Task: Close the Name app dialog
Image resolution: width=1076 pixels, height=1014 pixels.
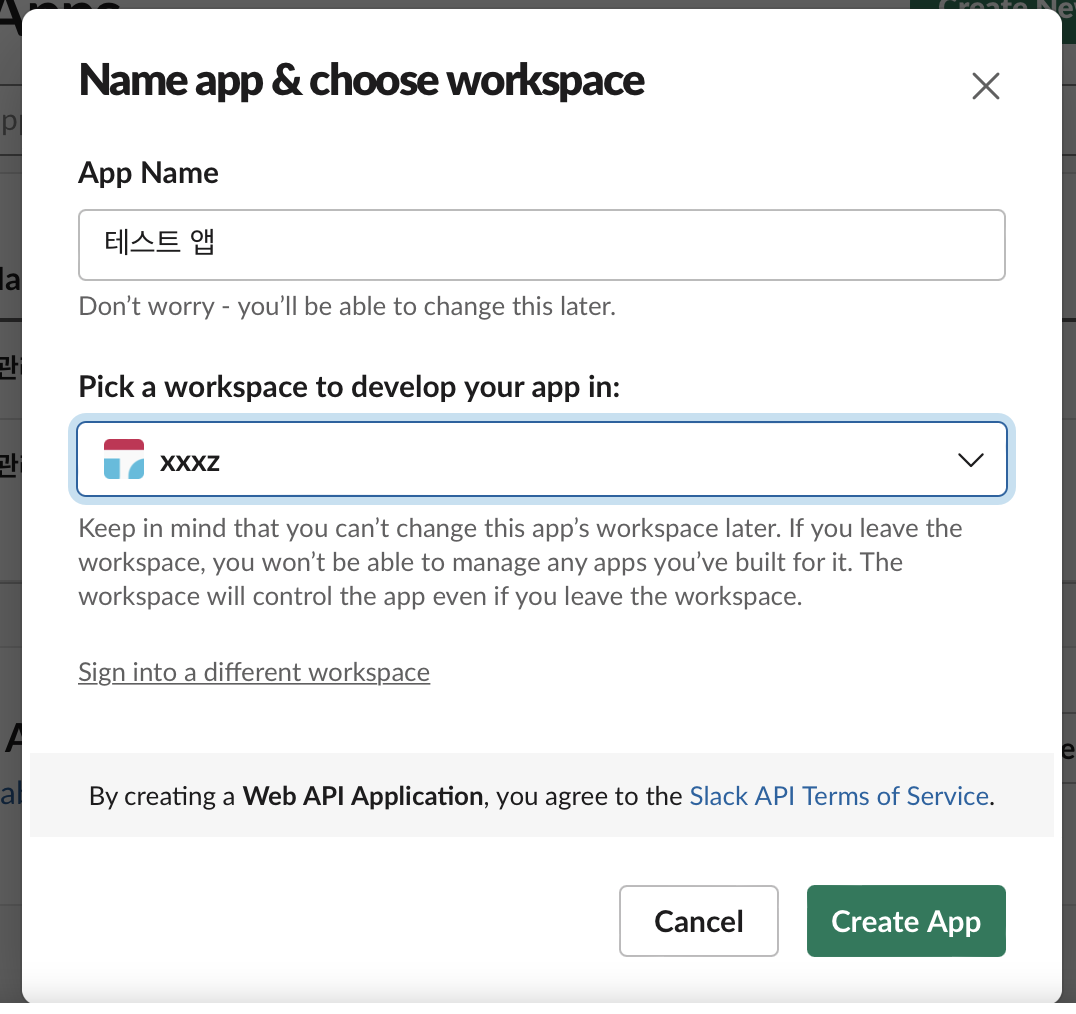Action: [985, 86]
